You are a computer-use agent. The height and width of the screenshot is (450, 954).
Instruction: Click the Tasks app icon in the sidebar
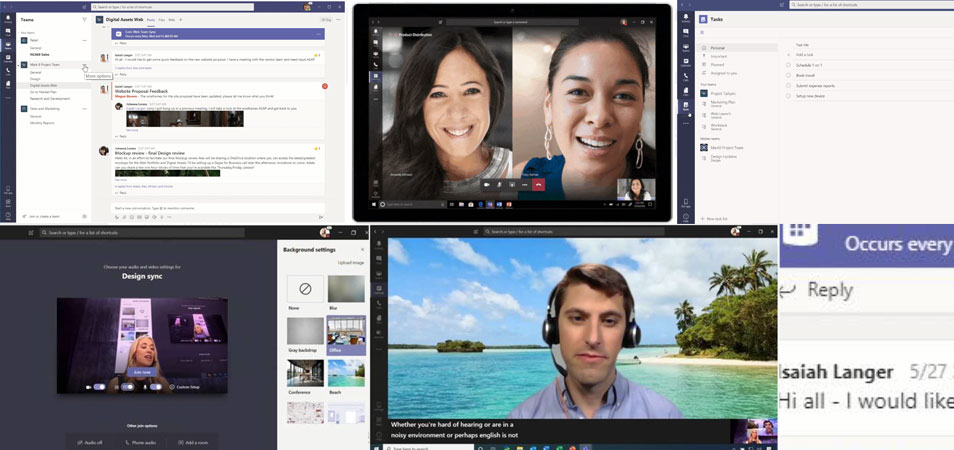(685, 104)
